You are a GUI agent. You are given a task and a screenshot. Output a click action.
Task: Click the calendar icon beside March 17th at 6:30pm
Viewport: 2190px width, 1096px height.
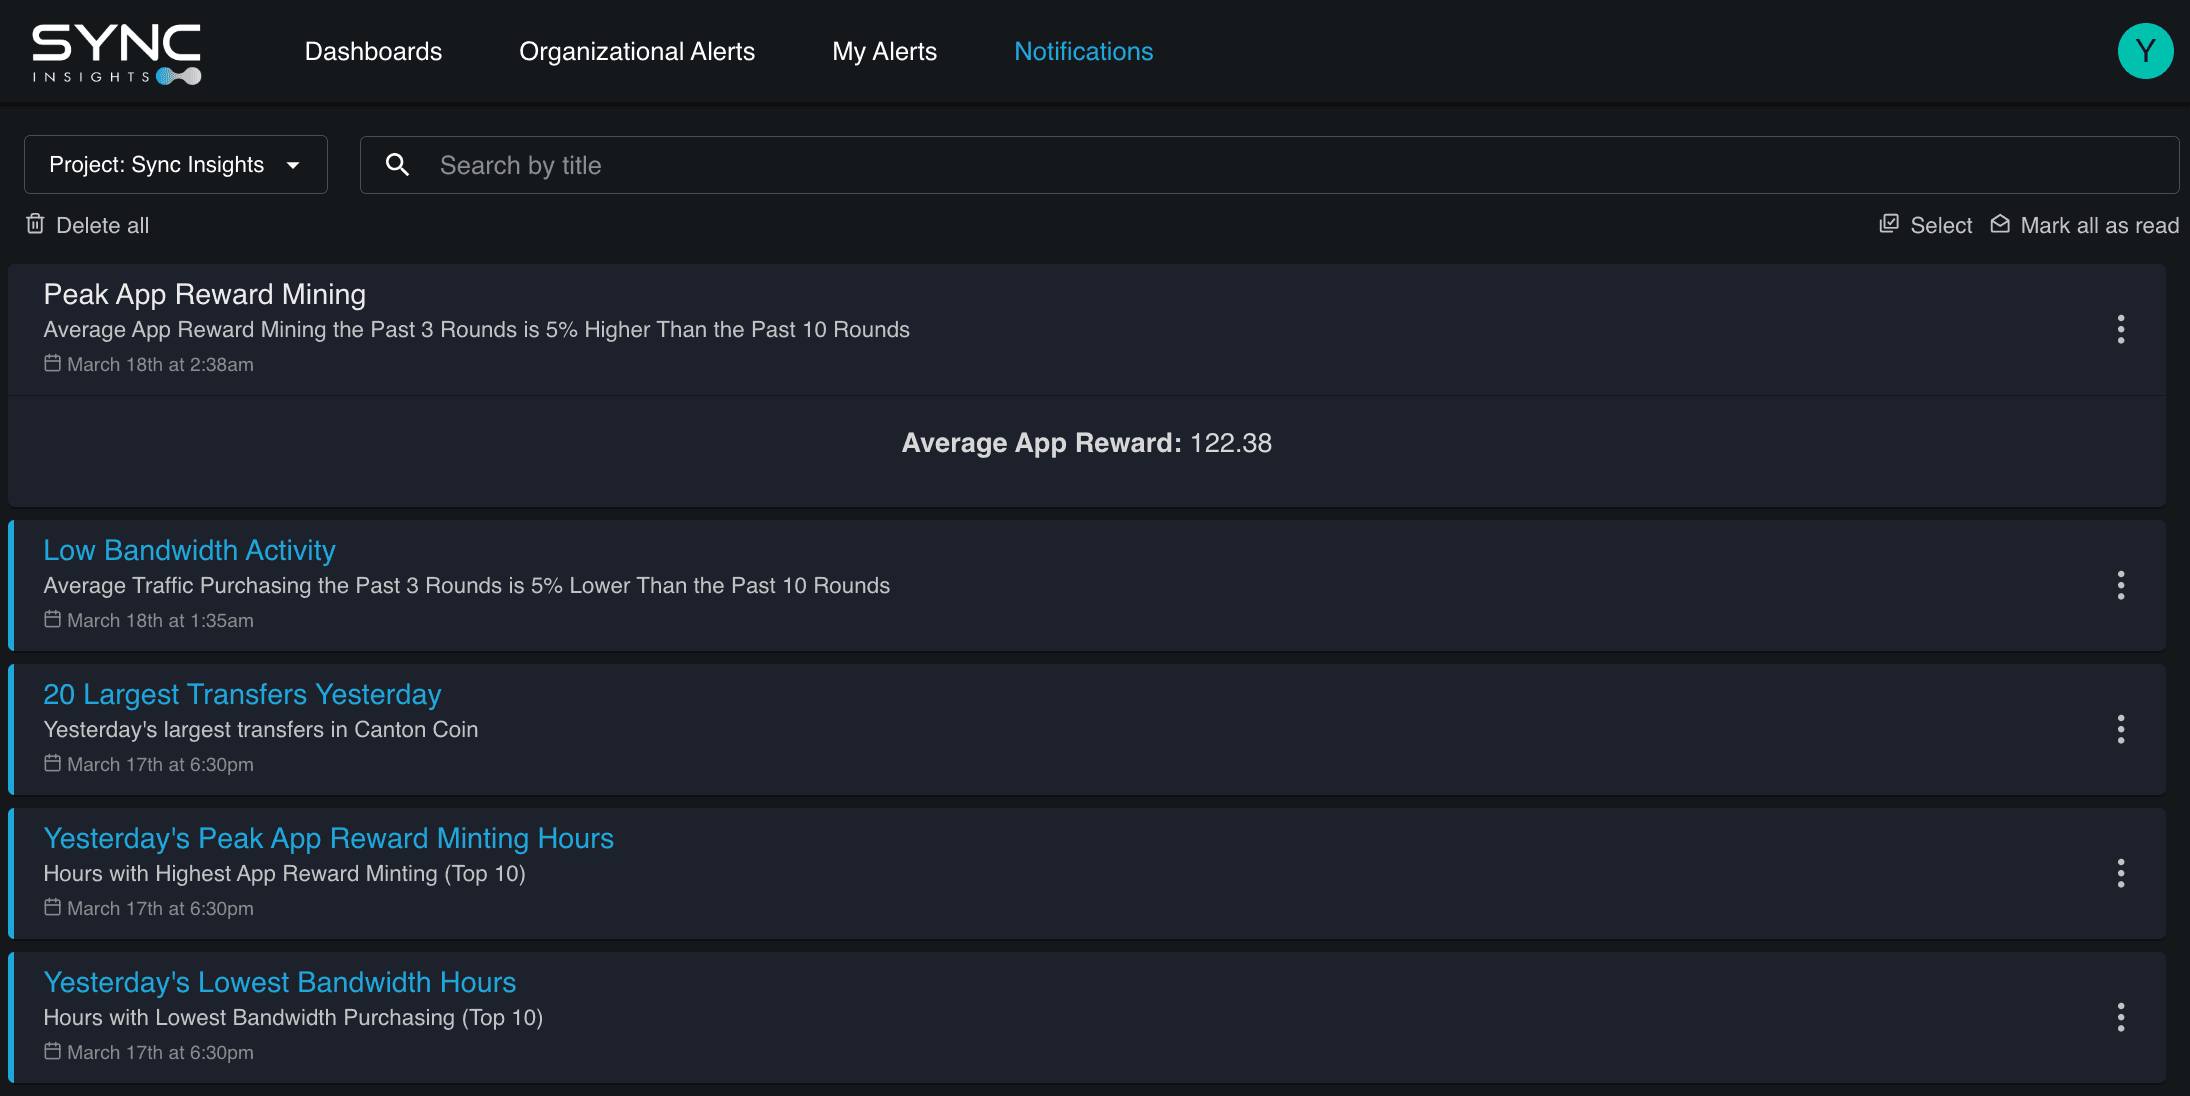pos(51,763)
